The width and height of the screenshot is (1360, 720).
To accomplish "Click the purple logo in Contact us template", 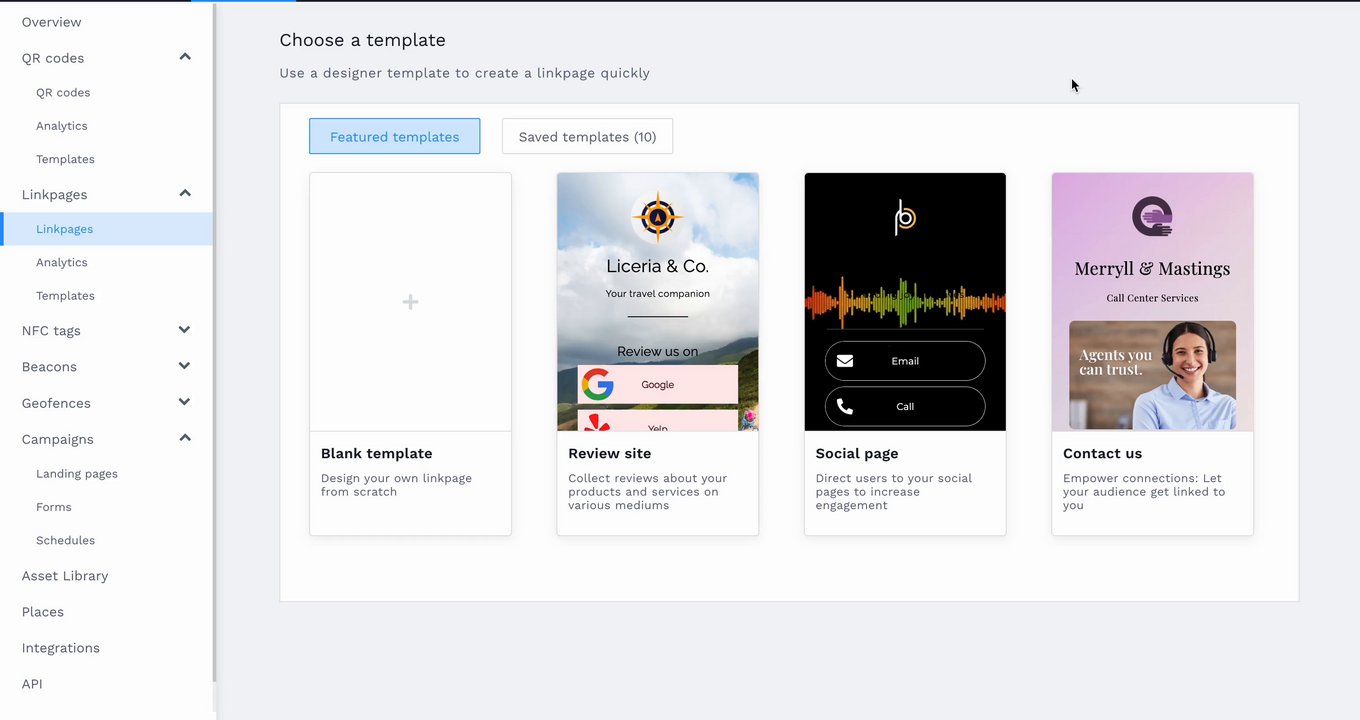I will coord(1152,216).
